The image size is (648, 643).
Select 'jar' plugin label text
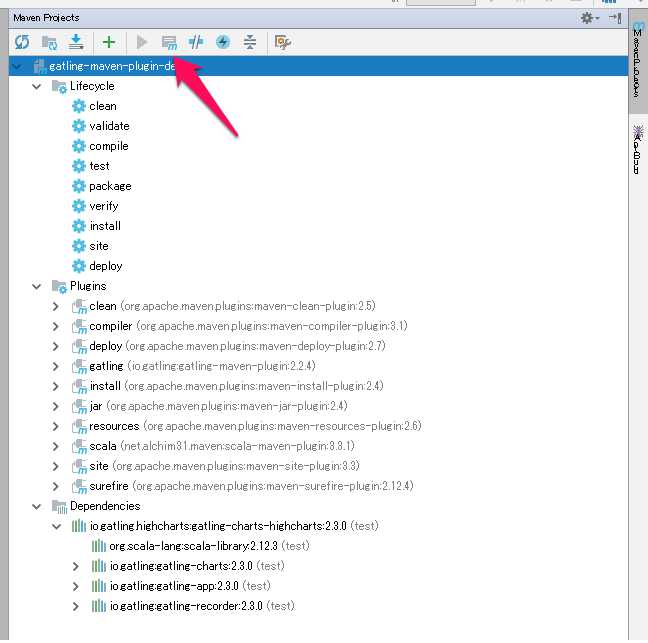96,406
